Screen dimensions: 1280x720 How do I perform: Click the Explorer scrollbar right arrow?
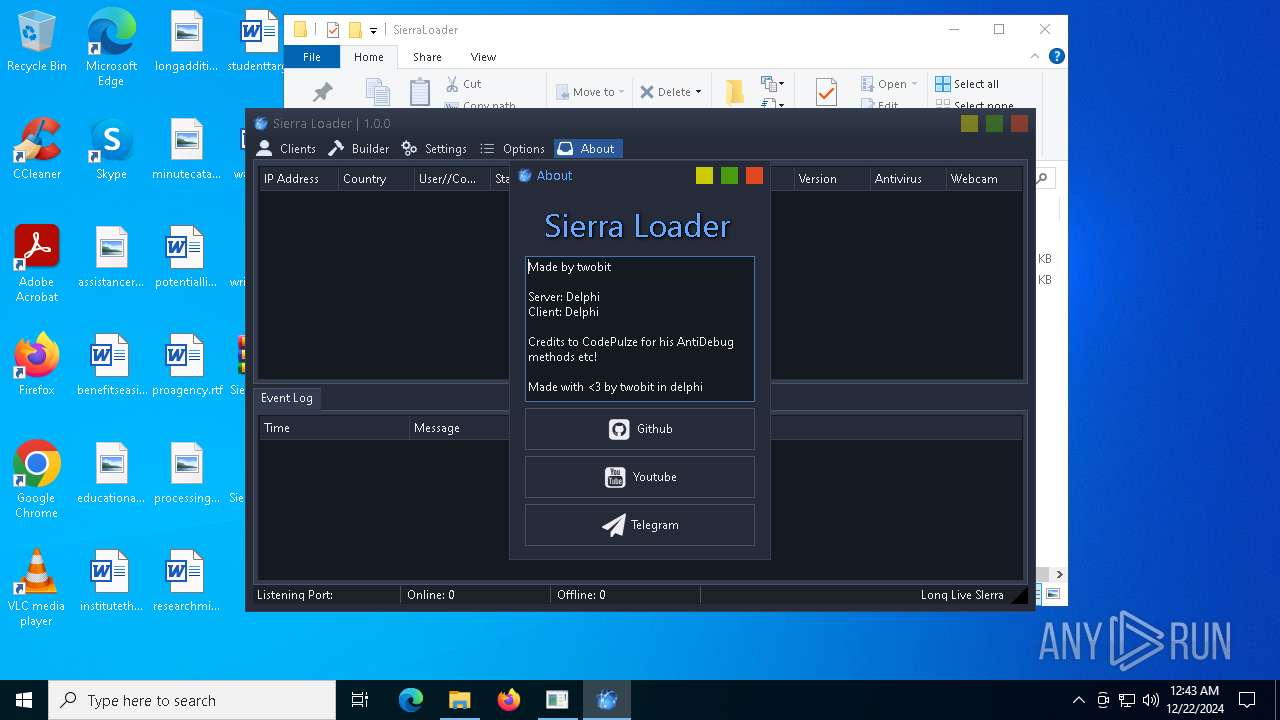[1059, 574]
